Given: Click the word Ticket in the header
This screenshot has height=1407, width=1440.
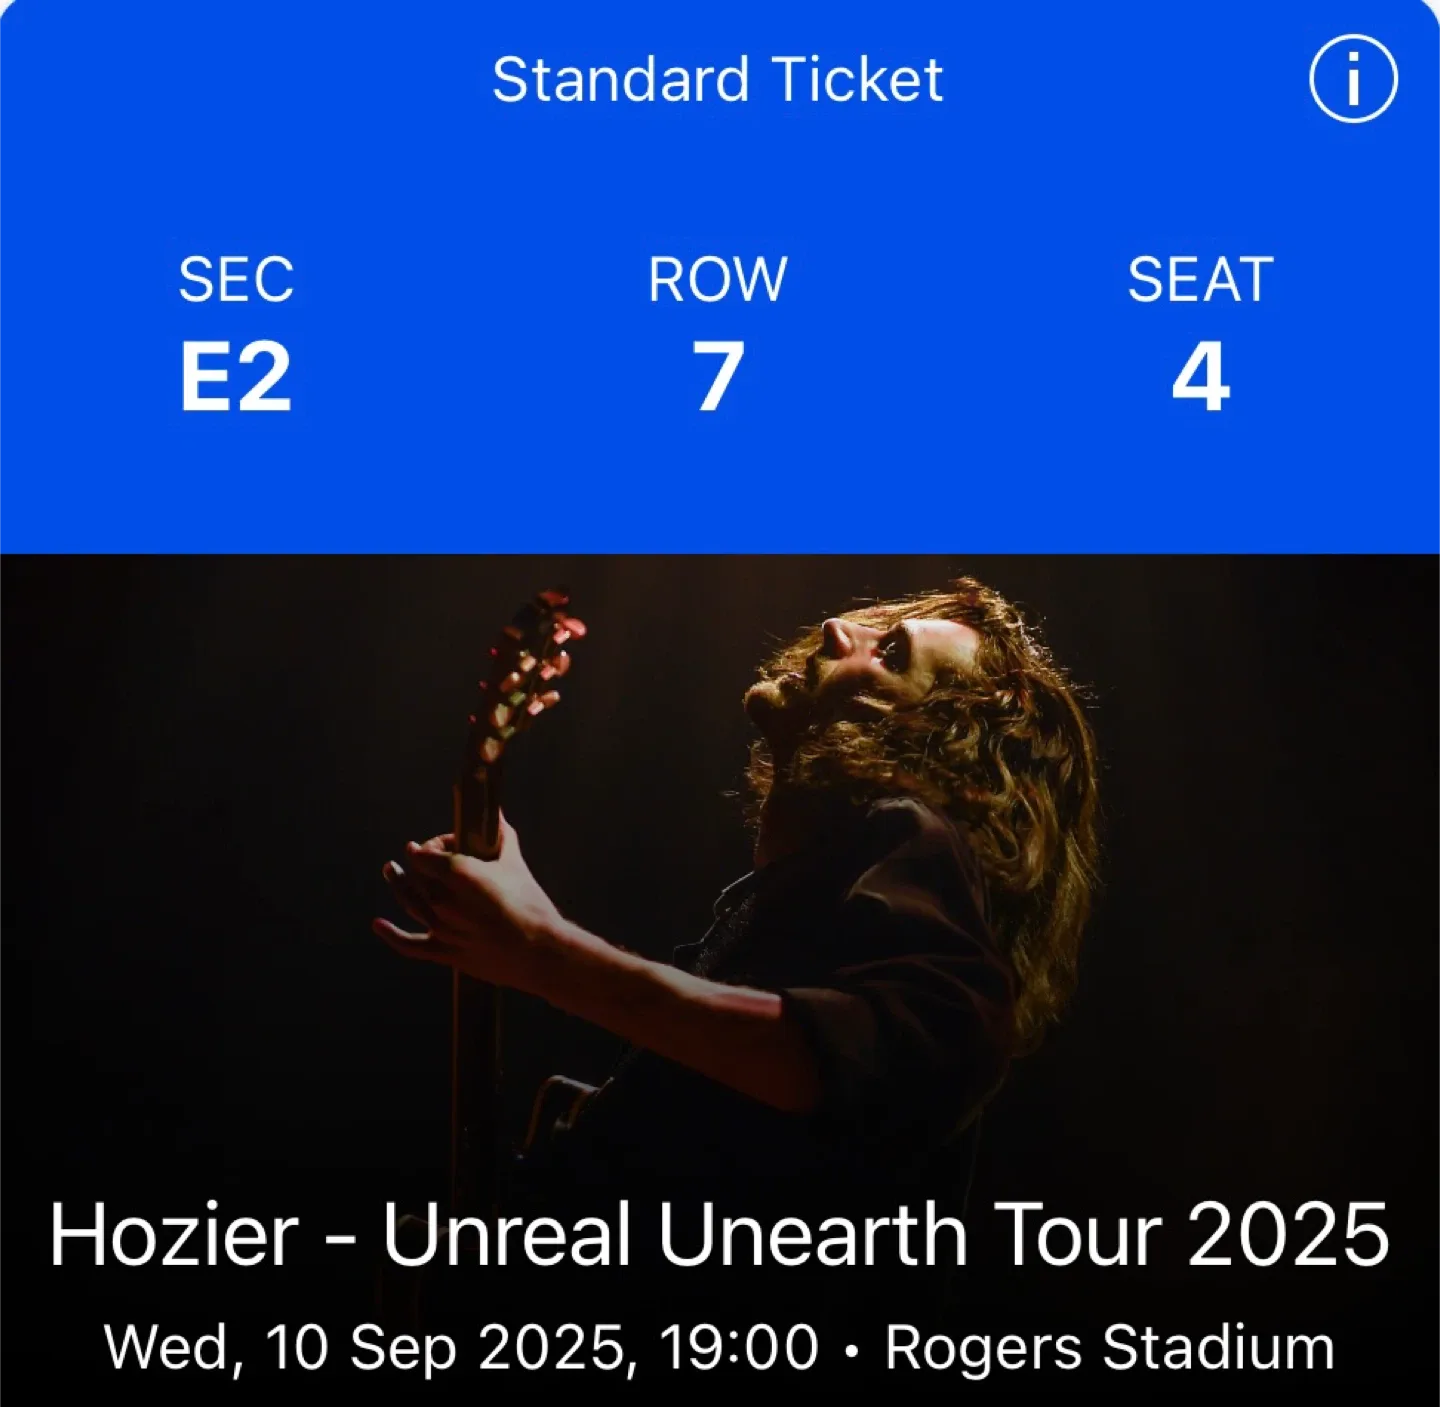Looking at the screenshot, I should 857,80.
